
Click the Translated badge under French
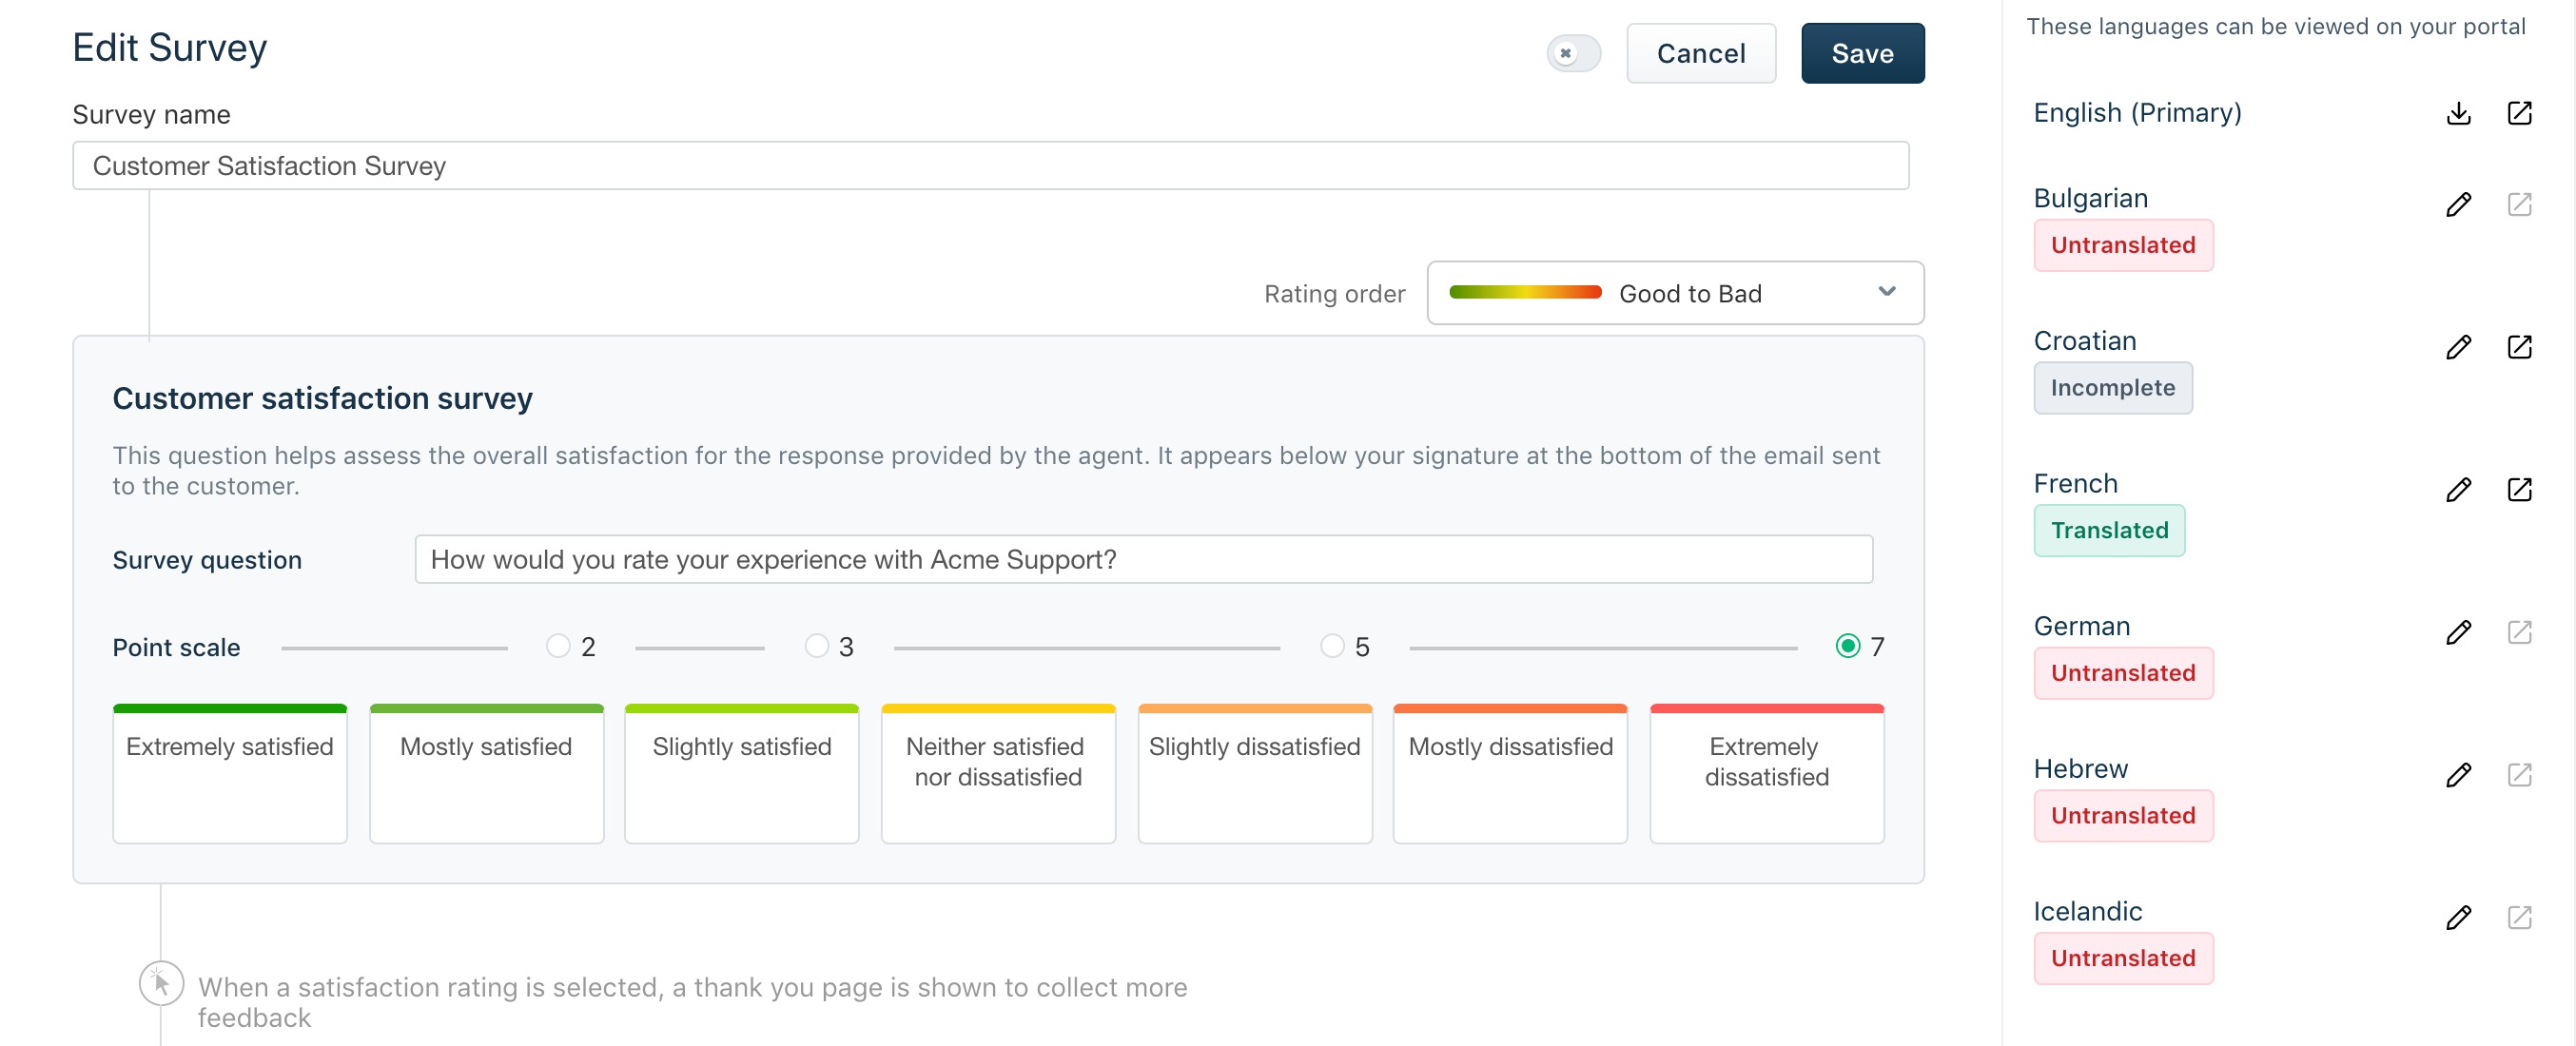tap(2109, 530)
